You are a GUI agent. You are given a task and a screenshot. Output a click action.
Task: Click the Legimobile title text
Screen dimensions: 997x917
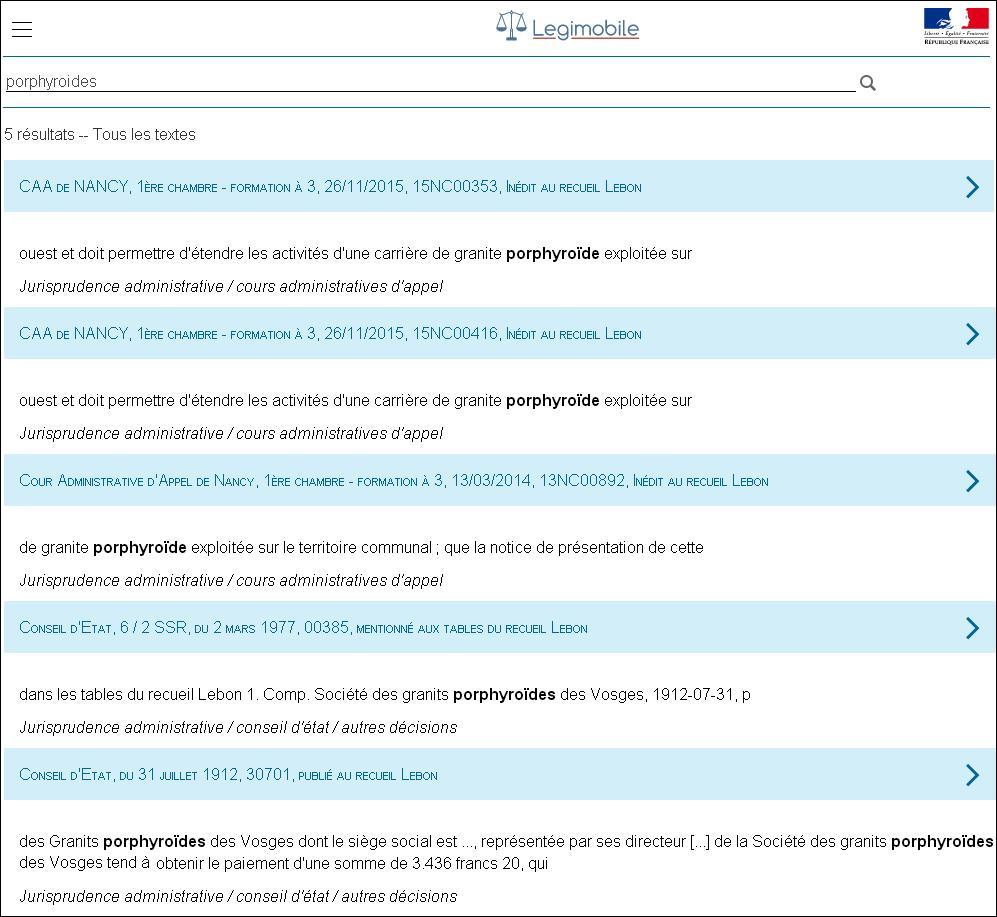coord(585,29)
